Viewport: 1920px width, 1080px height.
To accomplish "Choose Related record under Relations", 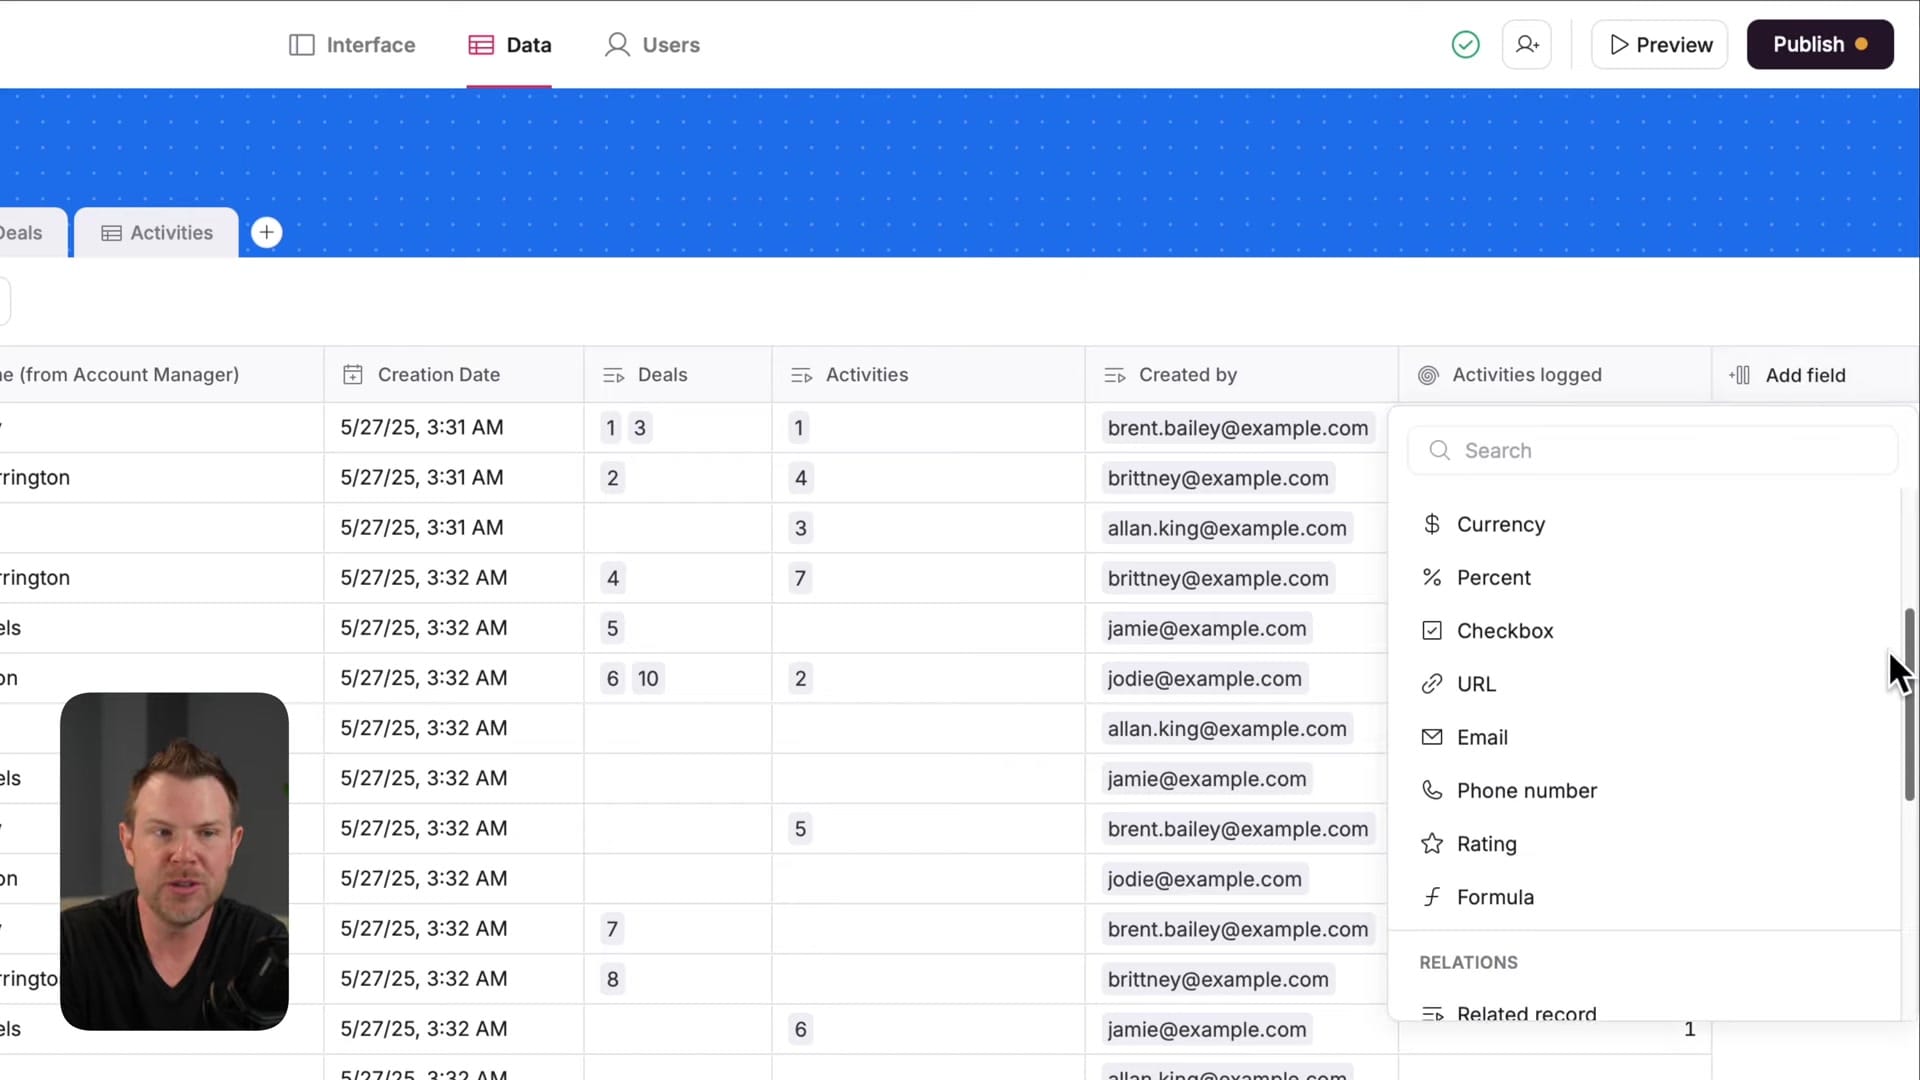I will pyautogui.click(x=1653, y=1012).
